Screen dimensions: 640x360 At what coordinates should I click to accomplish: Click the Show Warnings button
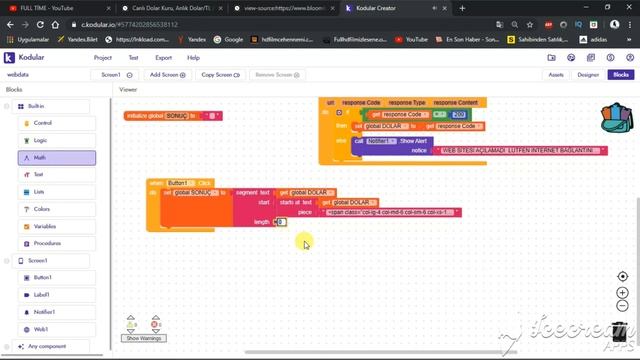tap(144, 338)
